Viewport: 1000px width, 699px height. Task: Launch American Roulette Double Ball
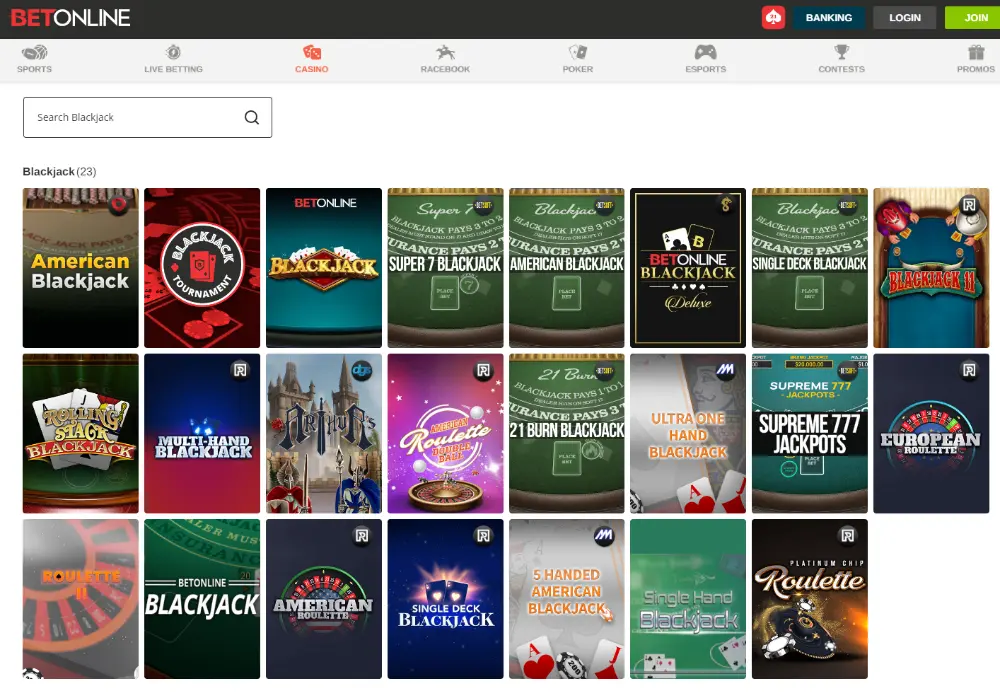[445, 434]
